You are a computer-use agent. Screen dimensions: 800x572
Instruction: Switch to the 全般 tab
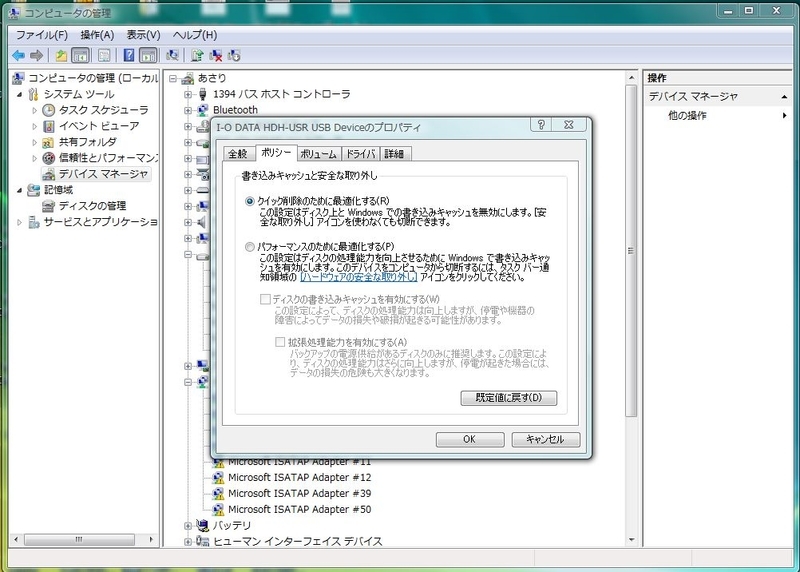tap(238, 154)
